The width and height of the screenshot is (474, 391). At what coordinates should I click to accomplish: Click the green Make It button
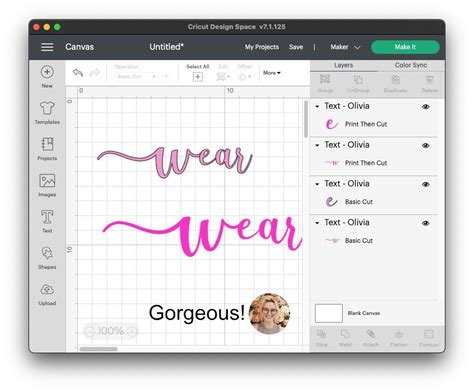coord(405,47)
